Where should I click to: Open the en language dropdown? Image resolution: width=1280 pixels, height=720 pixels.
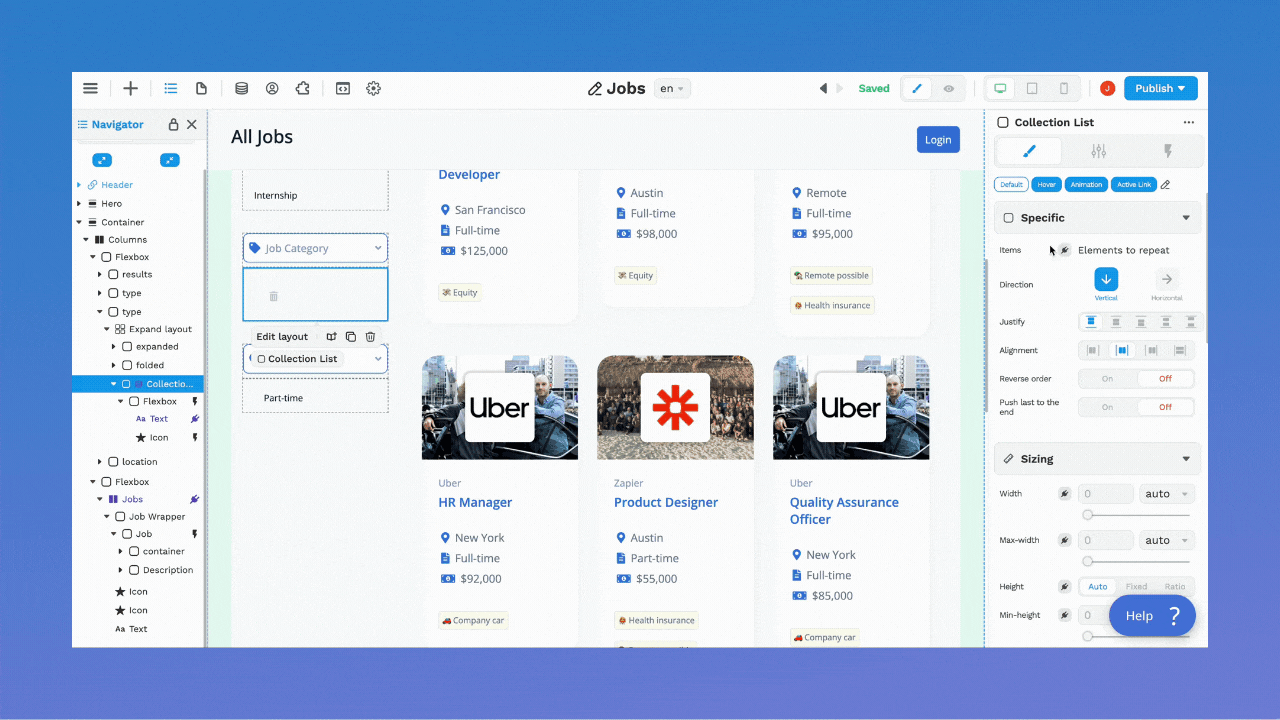click(672, 88)
